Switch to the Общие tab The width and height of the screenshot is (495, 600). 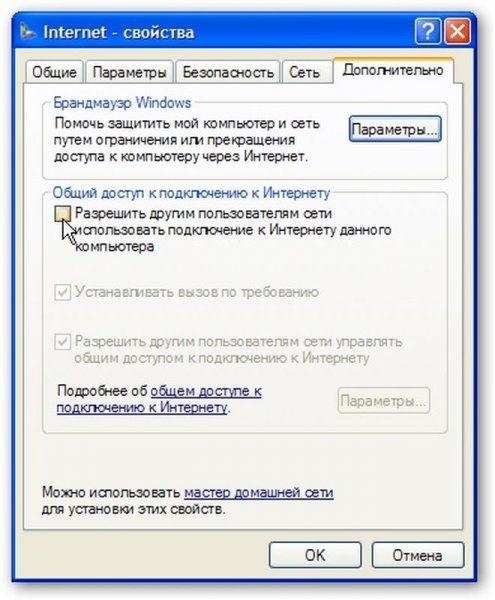pyautogui.click(x=54, y=72)
